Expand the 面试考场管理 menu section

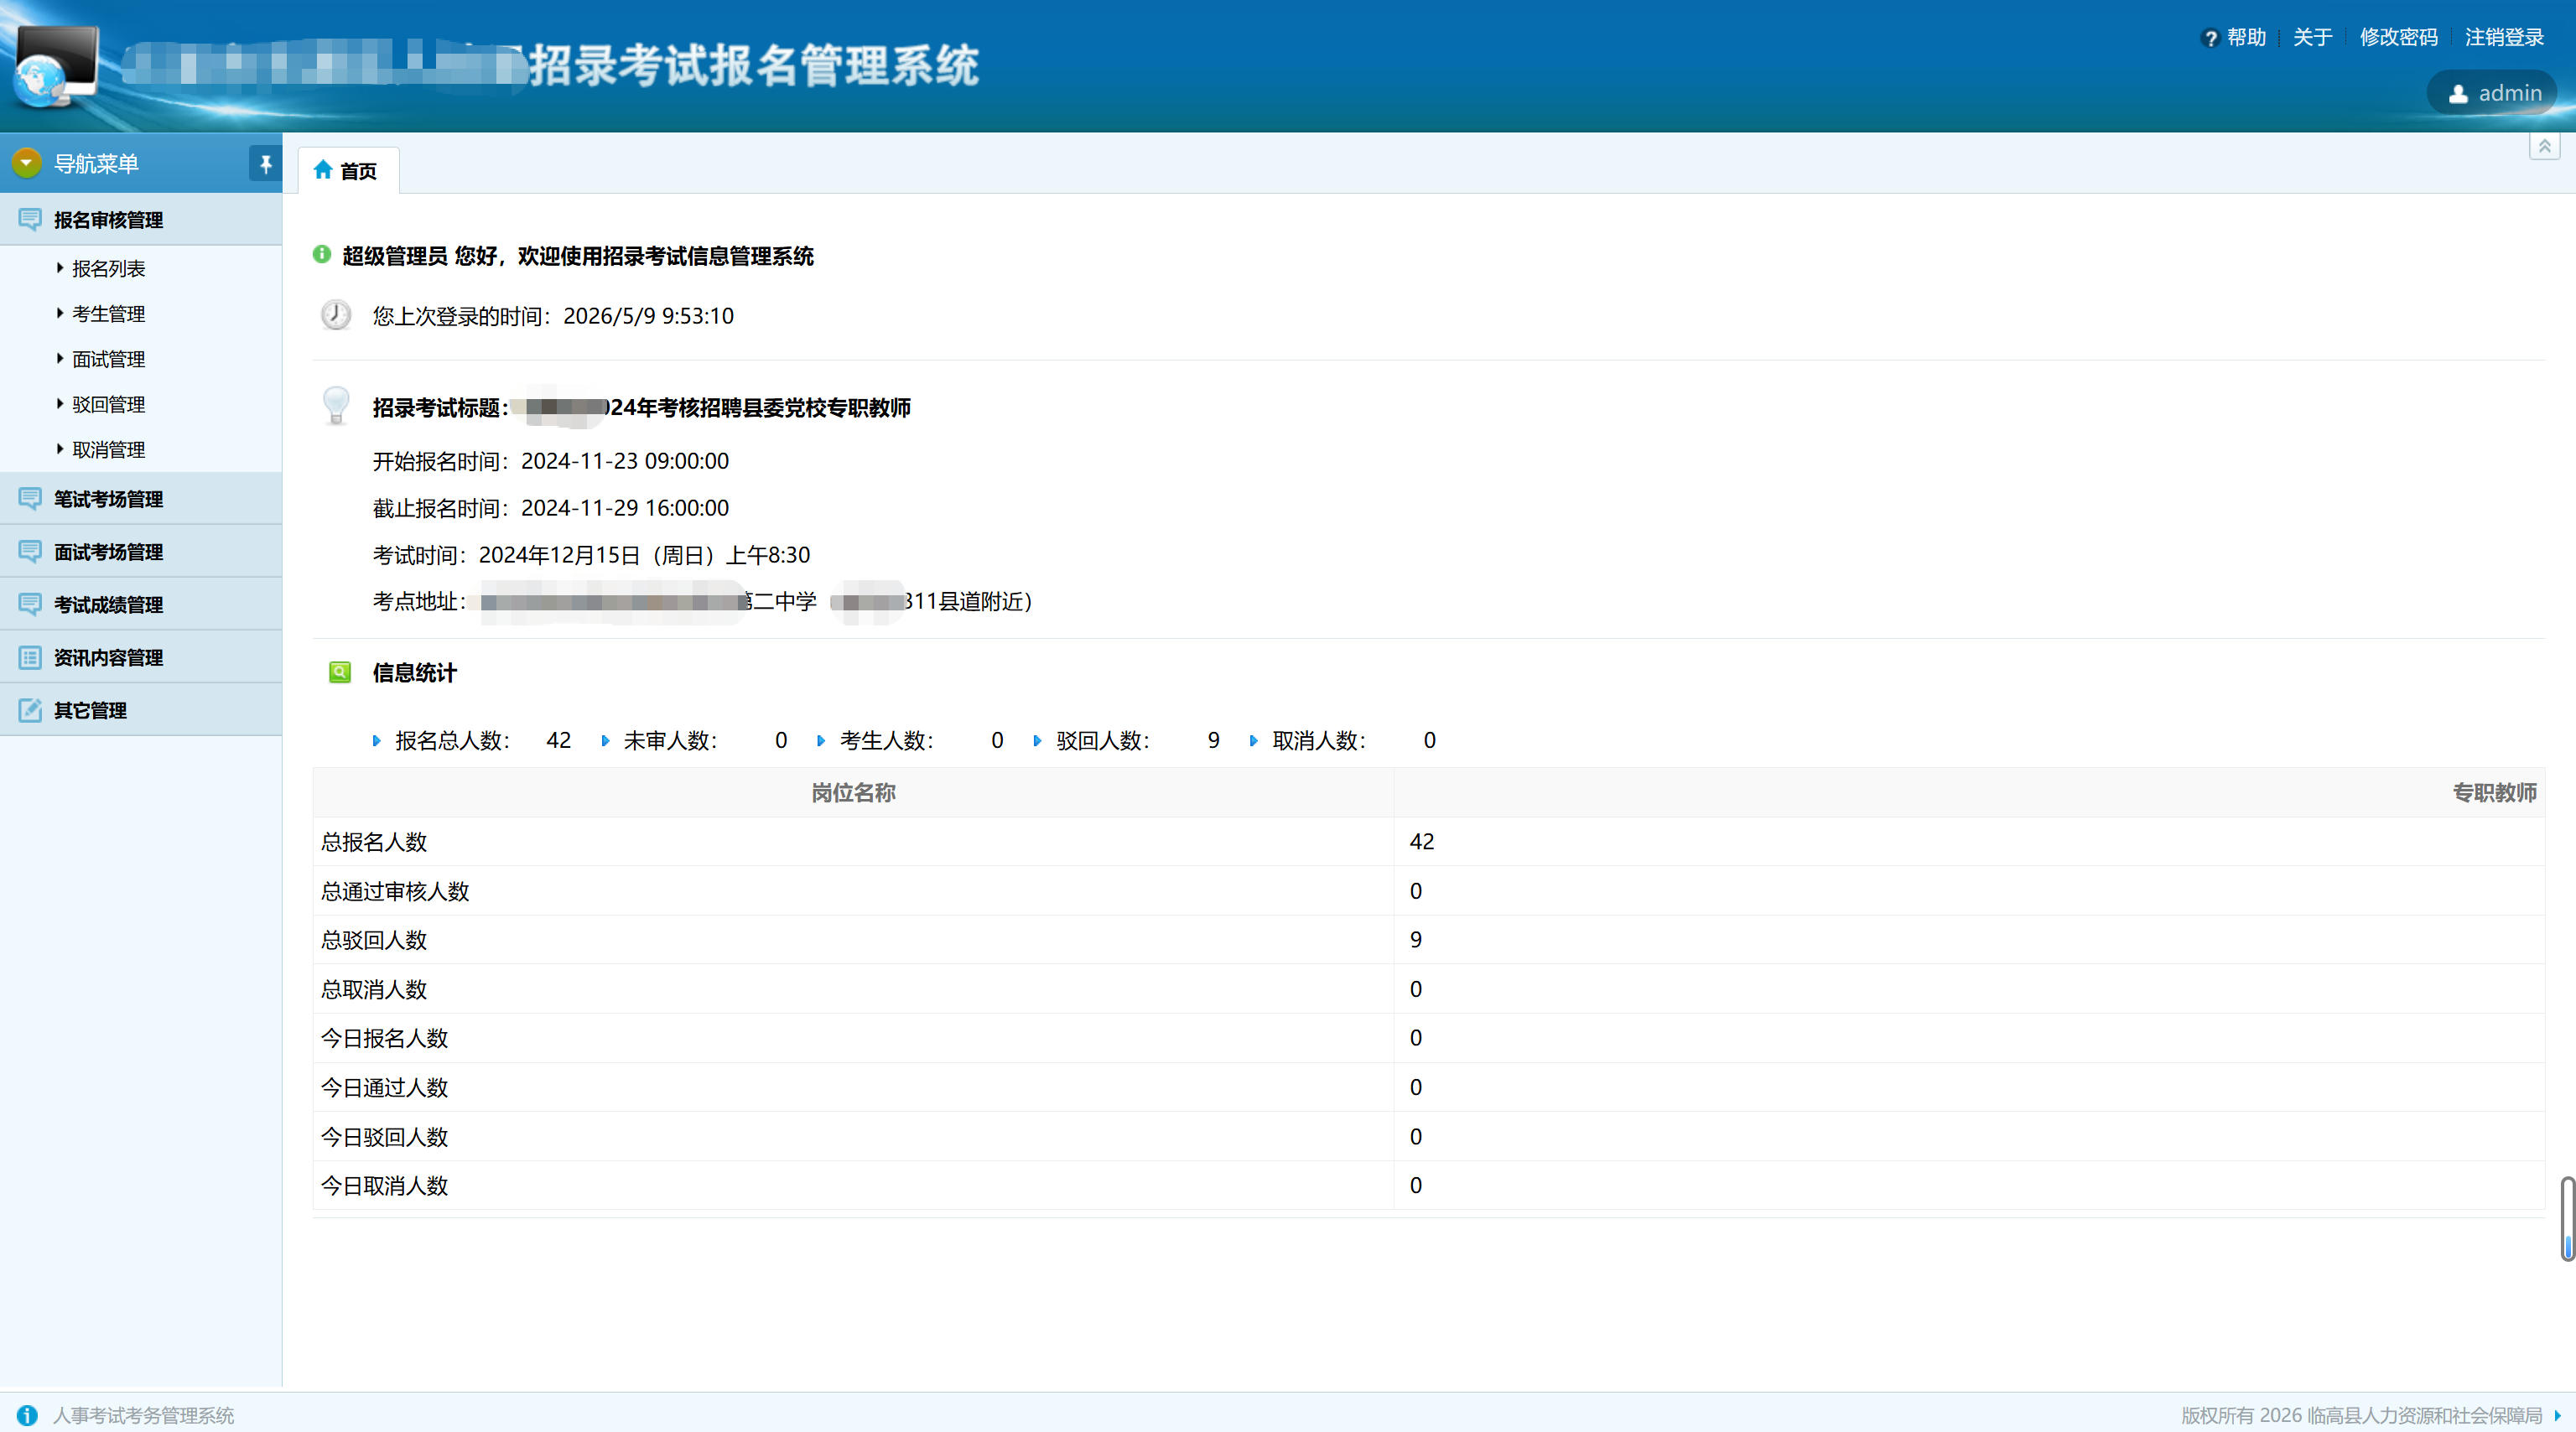coord(141,551)
